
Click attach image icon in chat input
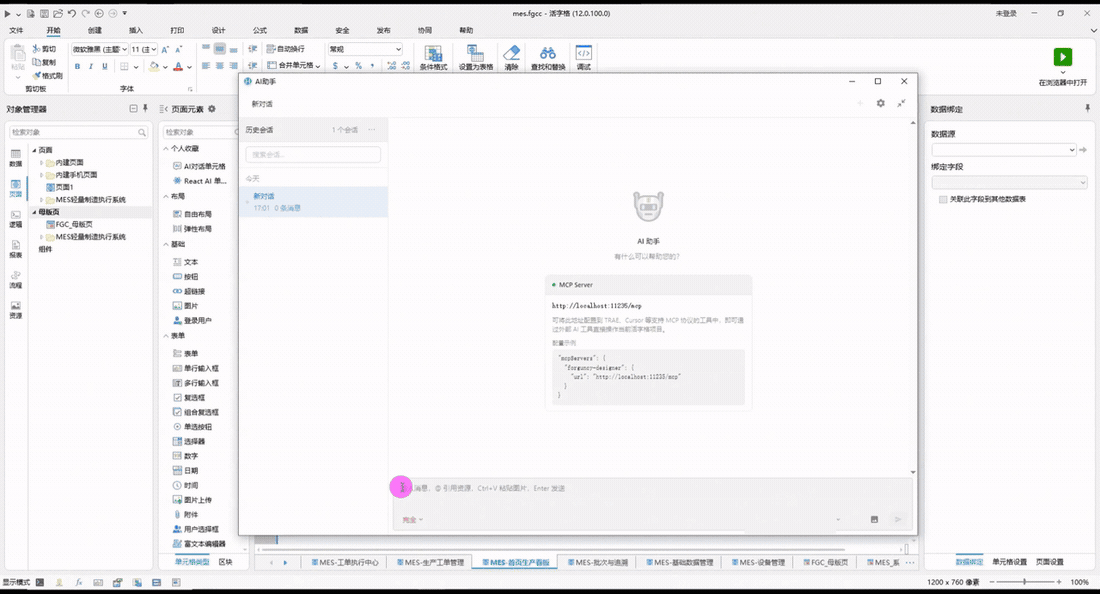[874, 520]
